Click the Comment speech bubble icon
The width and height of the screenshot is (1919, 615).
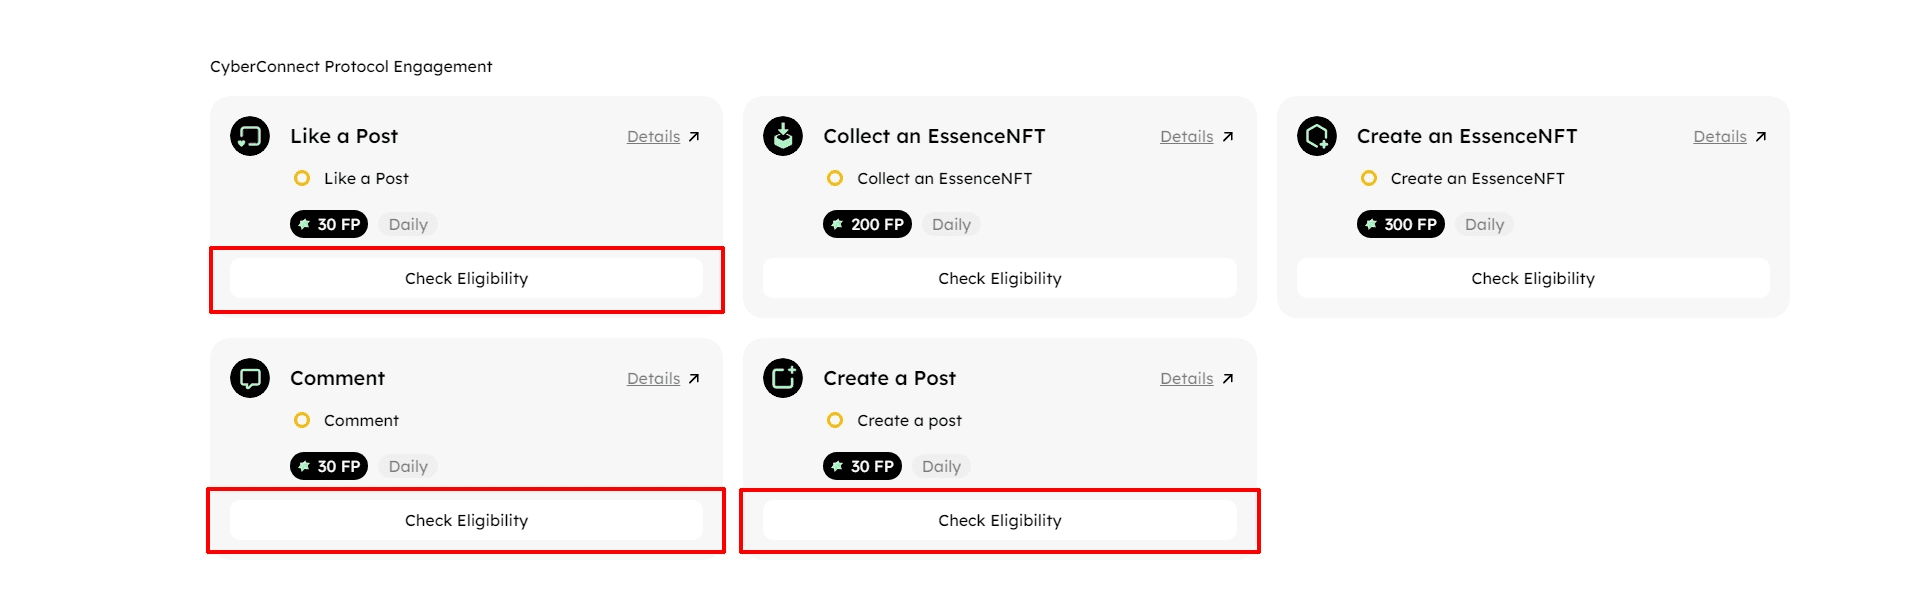(x=250, y=378)
